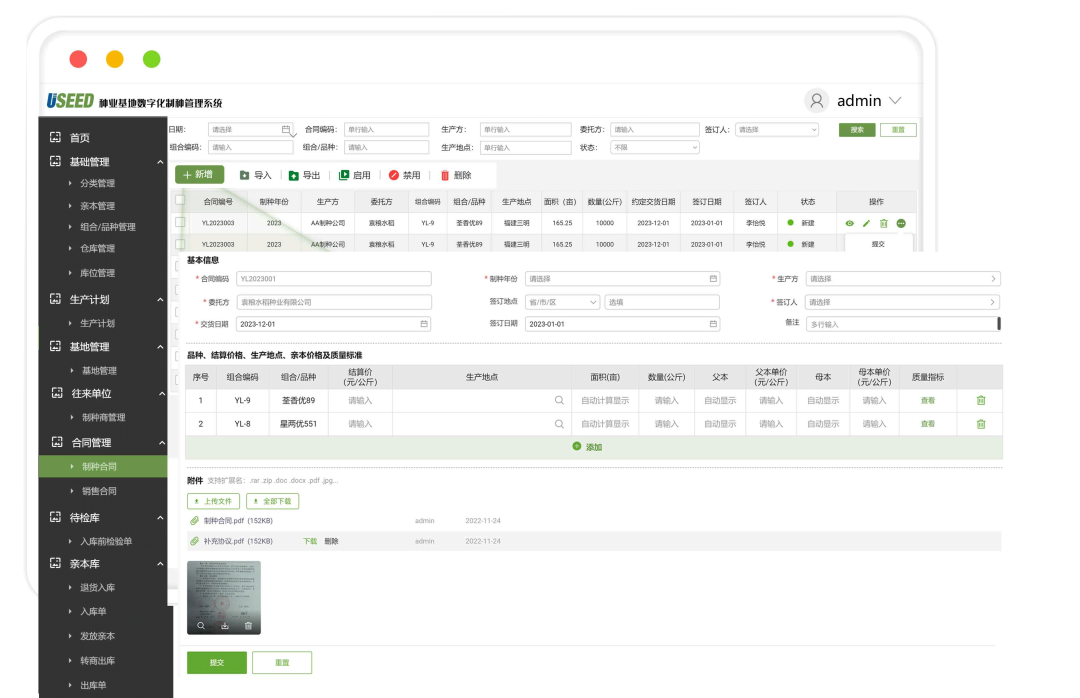The image size is (1080, 698).
Task: Open more actions menu for top contract row
Action: click(x=901, y=223)
